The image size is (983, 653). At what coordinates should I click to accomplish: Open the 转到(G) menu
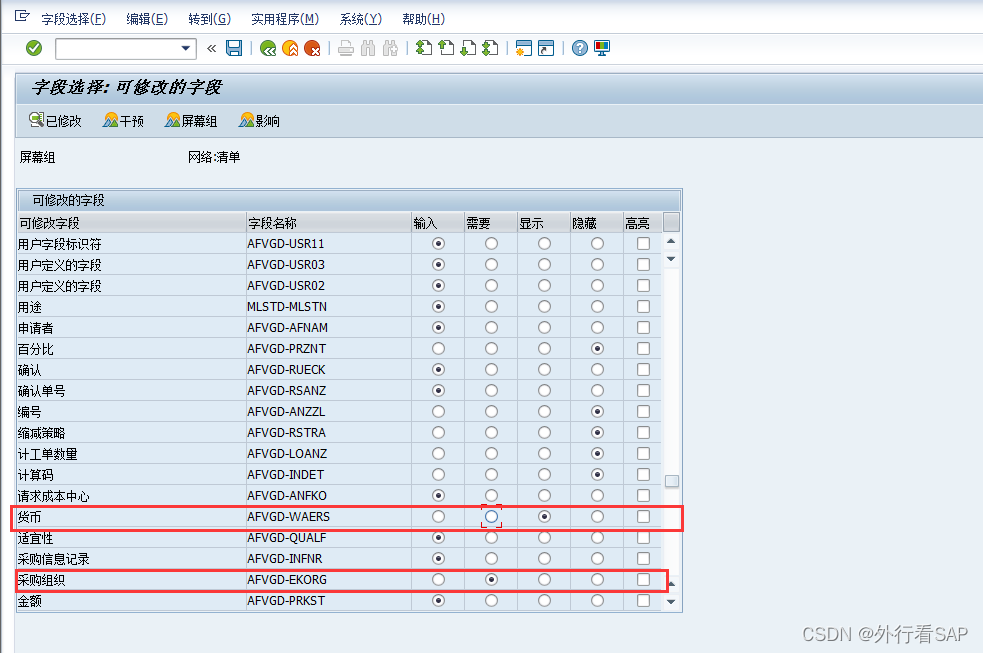tap(209, 19)
